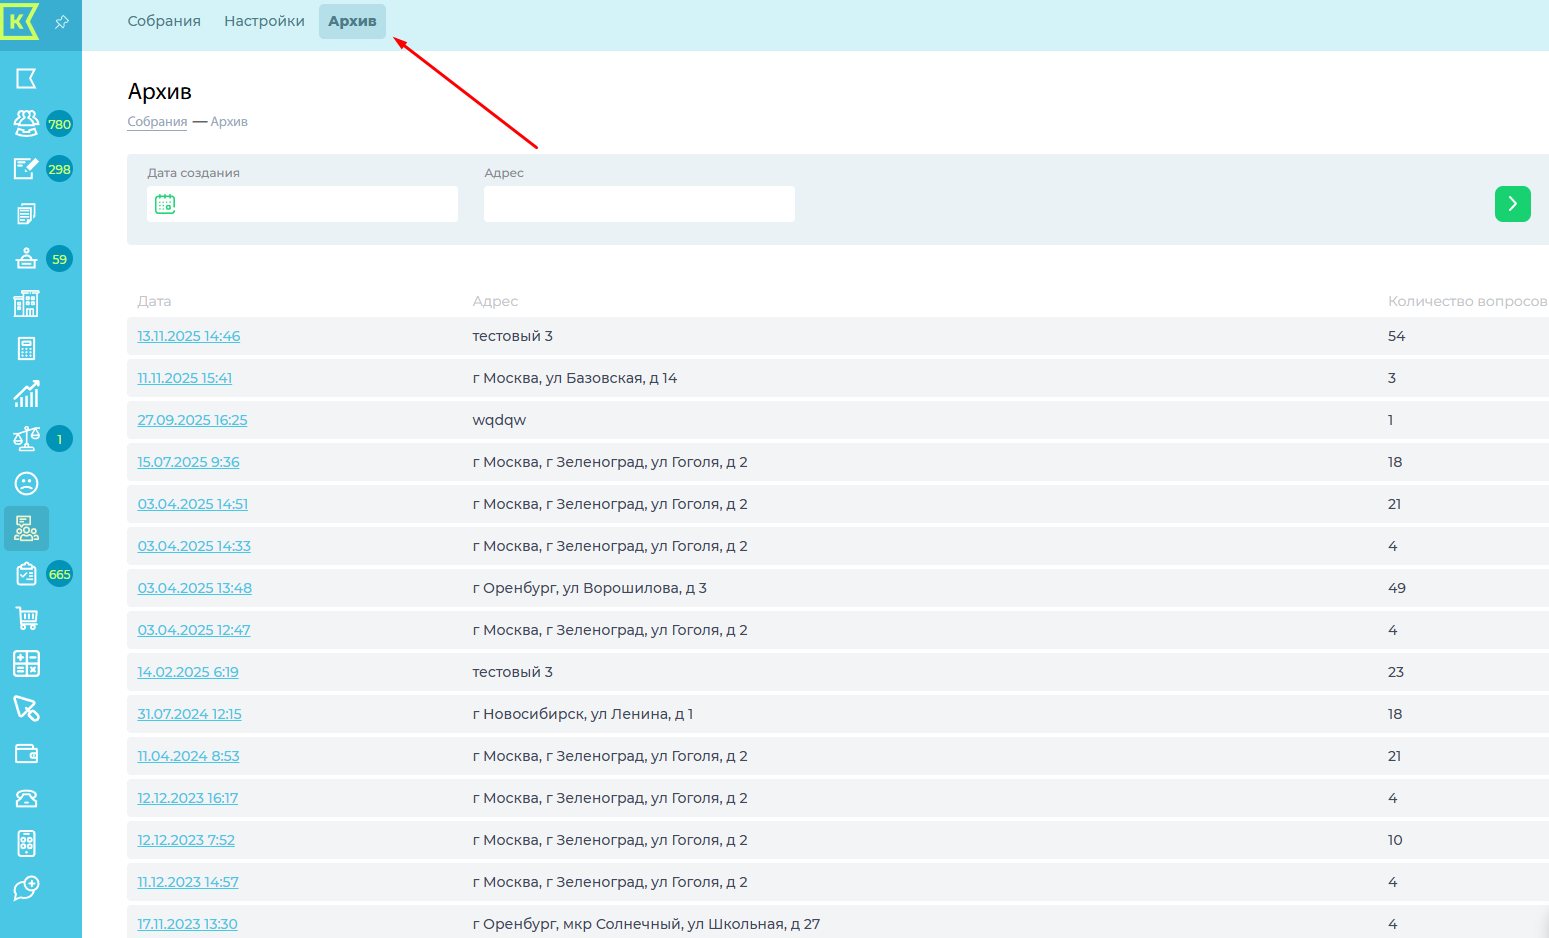Open the telephone icon in sidebar
The width and height of the screenshot is (1549, 938).
[x=26, y=799]
